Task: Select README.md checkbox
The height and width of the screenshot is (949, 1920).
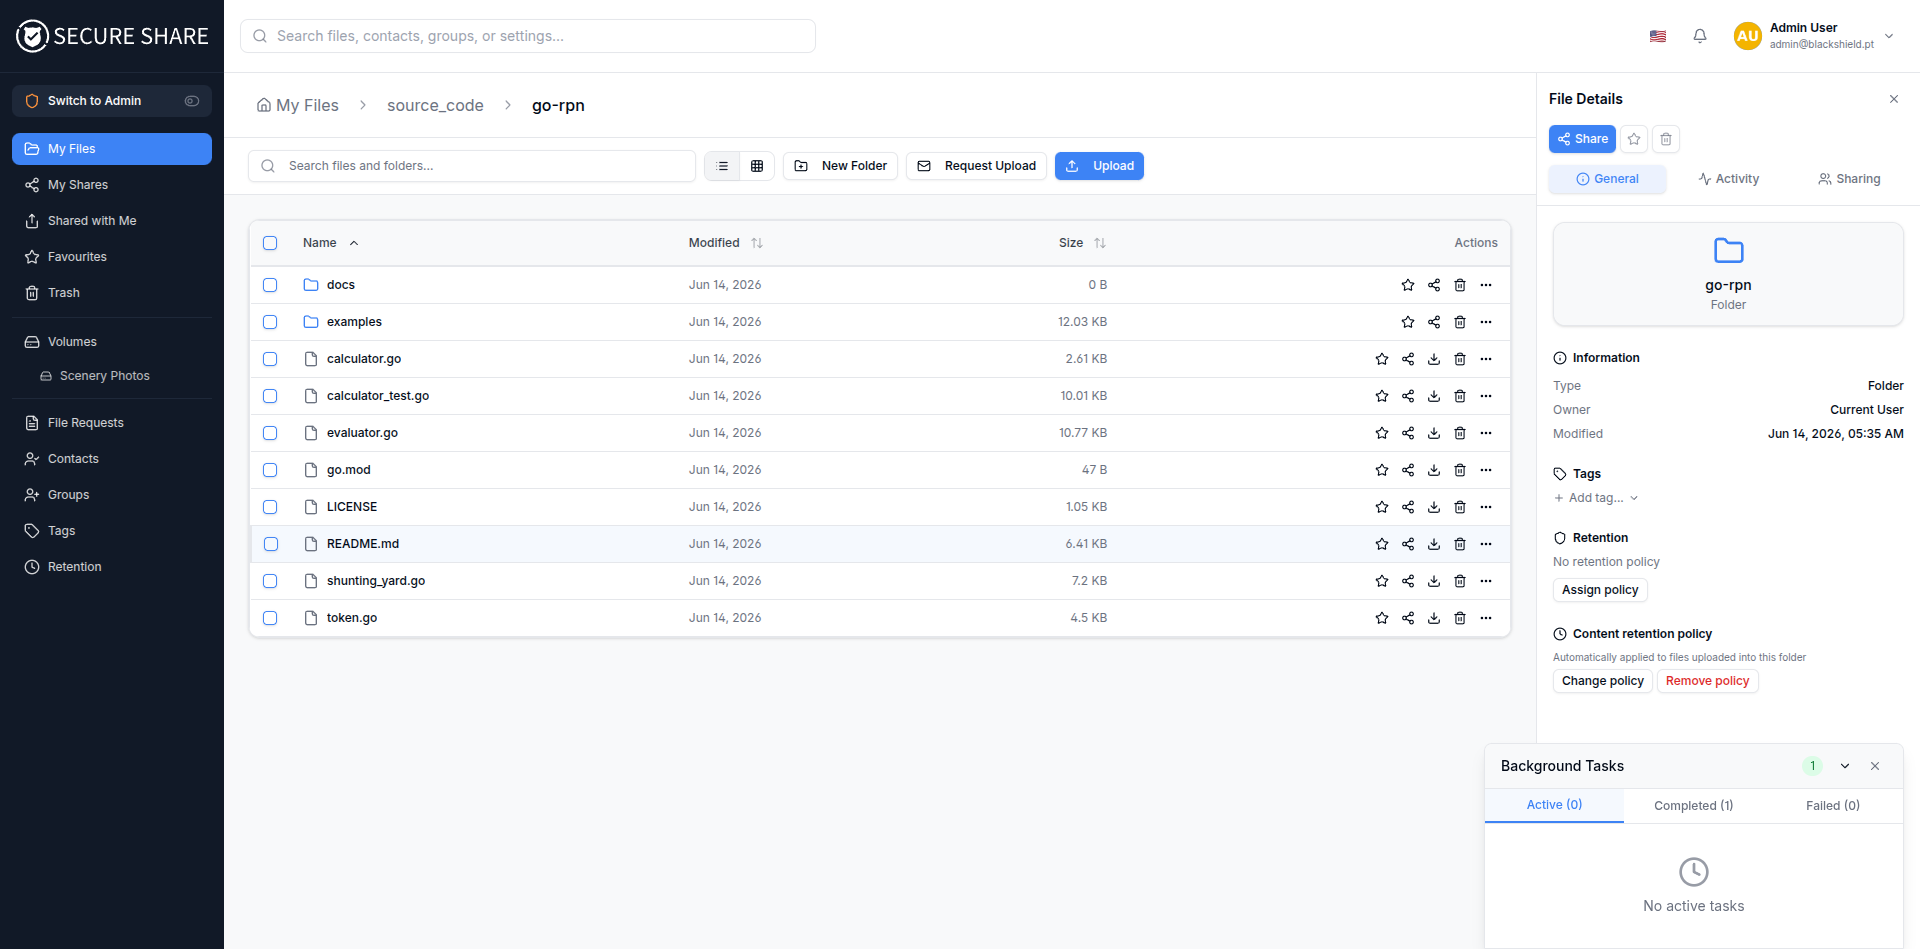Action: (x=270, y=544)
